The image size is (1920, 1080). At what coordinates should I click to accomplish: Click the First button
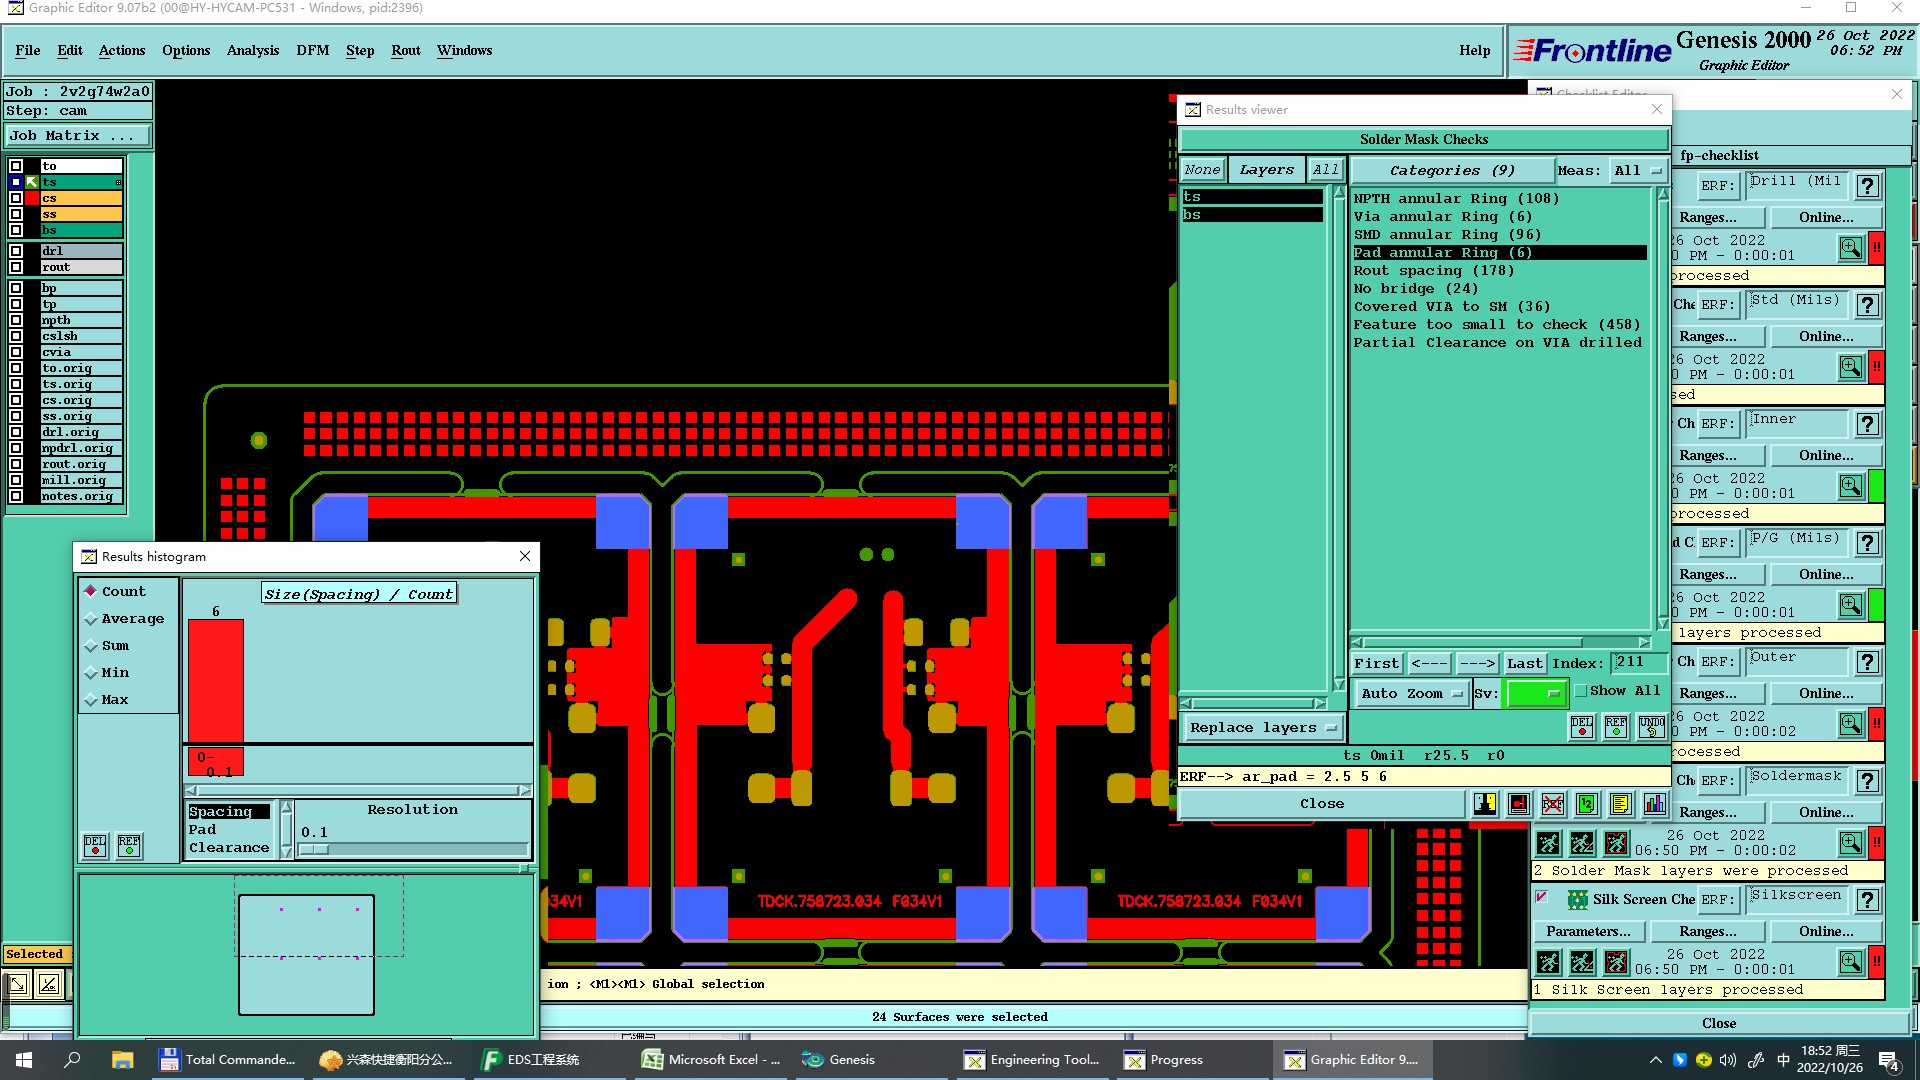1377,663
